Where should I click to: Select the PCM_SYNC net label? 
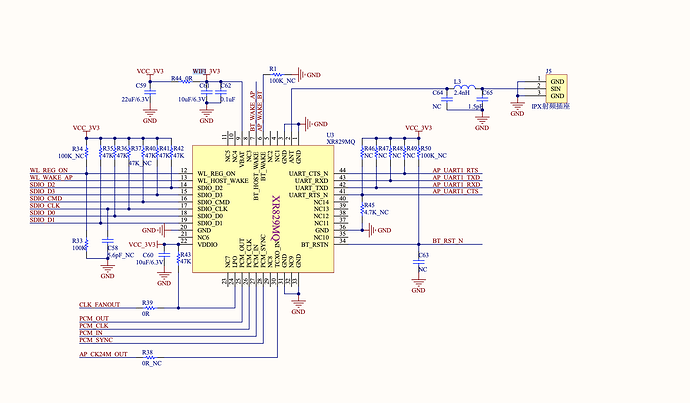click(96, 340)
